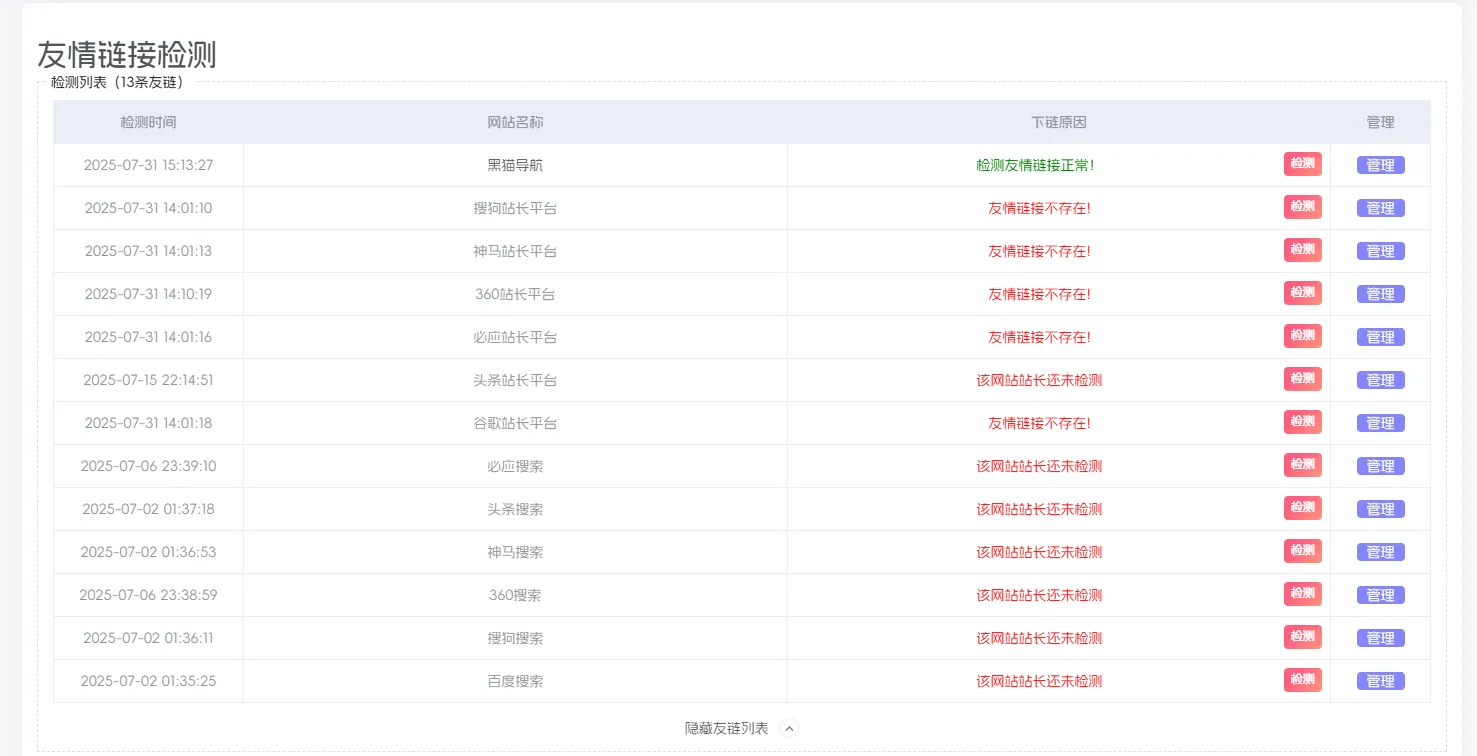Run 检测 for 360站长平台
Image resolution: width=1477 pixels, height=756 pixels.
tap(1302, 293)
